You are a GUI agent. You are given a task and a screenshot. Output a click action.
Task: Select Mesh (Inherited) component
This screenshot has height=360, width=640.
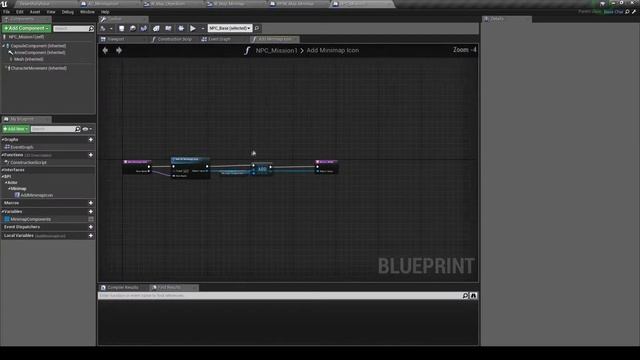click(29, 59)
